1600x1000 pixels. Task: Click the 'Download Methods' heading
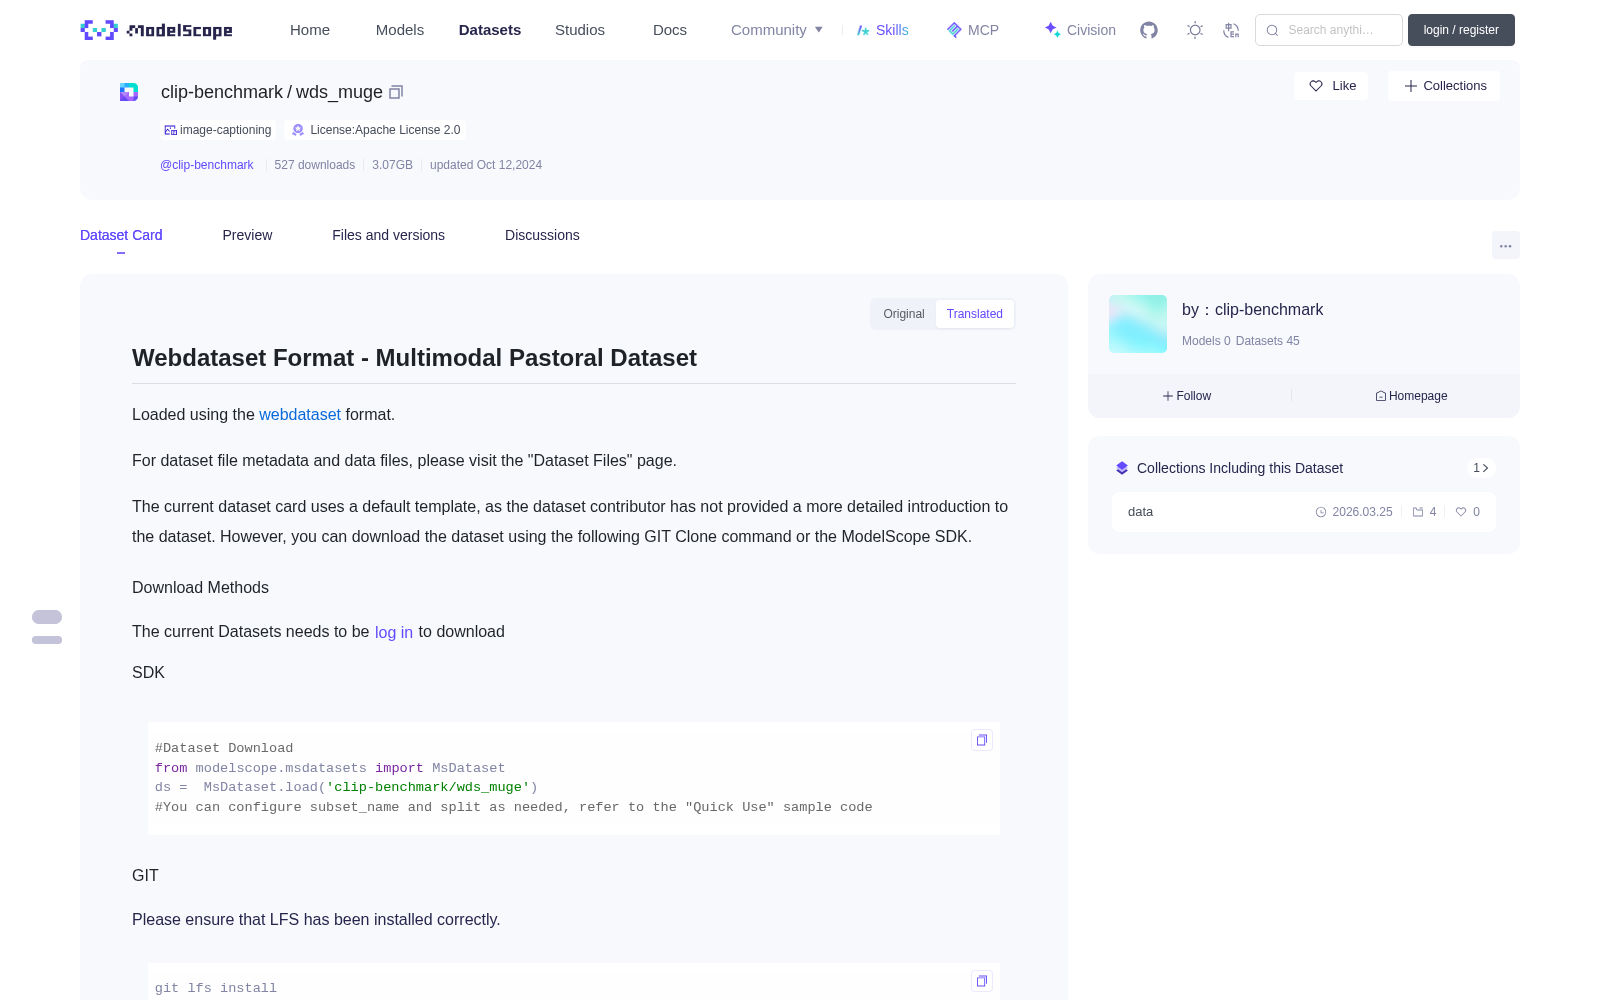(x=200, y=588)
